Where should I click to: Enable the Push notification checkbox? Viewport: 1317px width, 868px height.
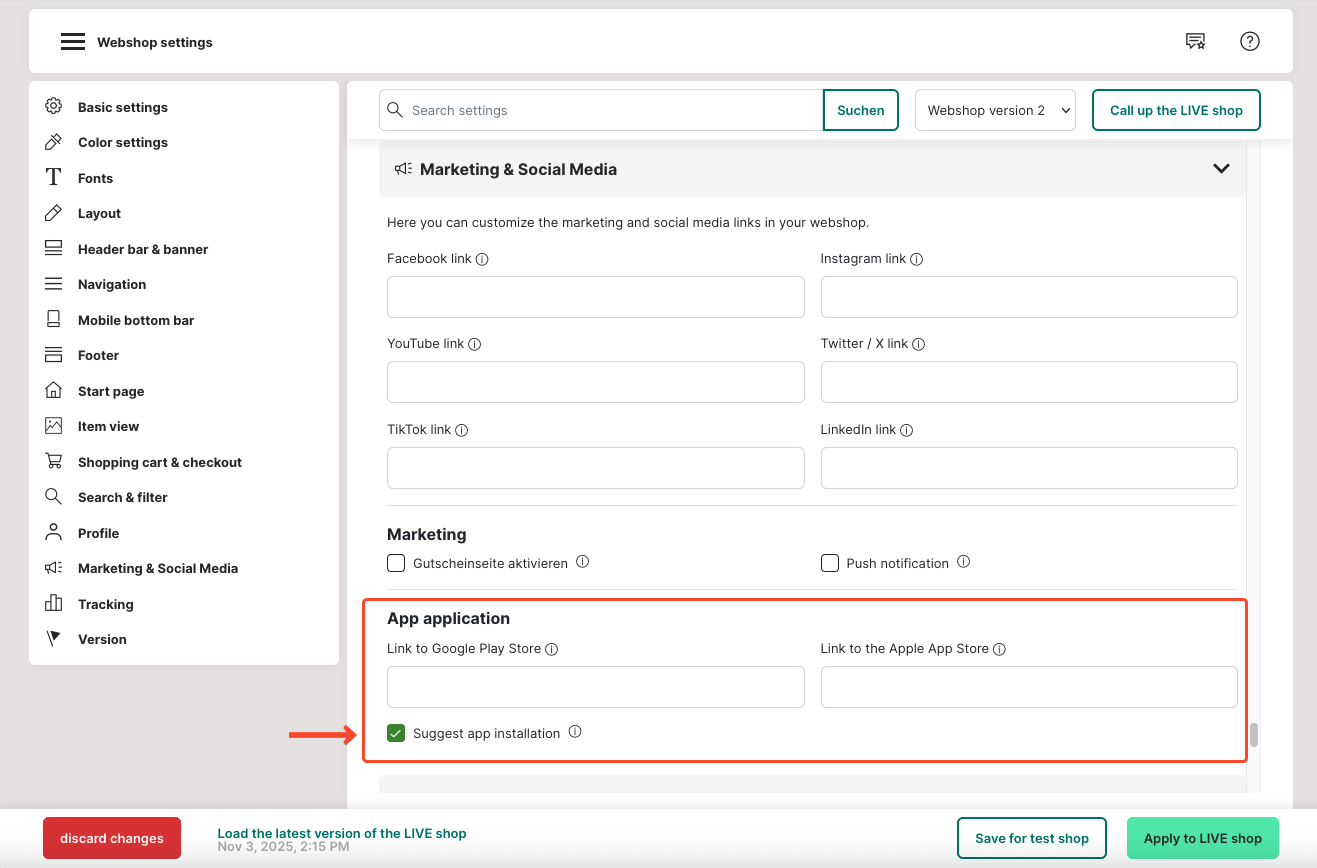pos(829,563)
